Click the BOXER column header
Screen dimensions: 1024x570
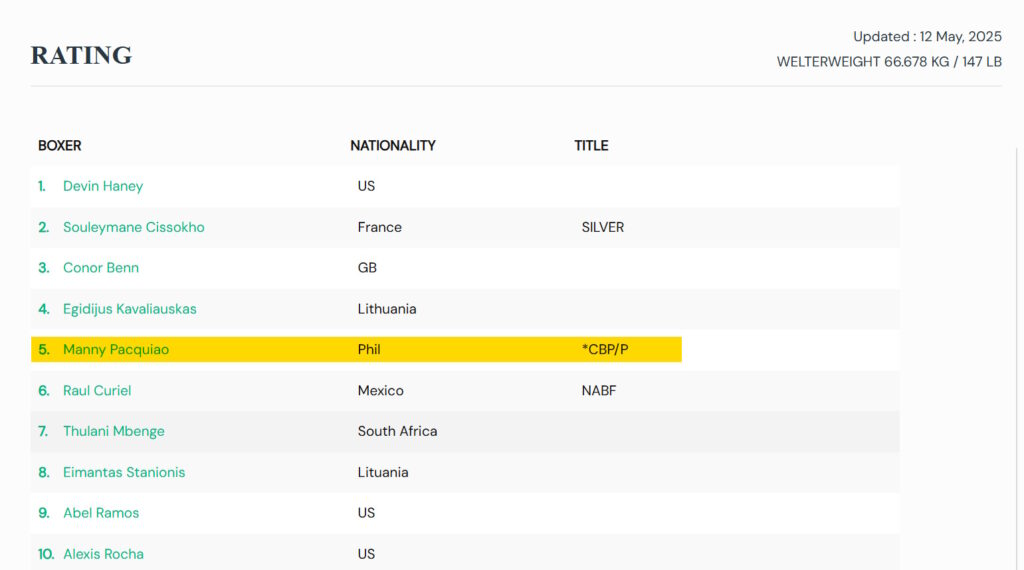click(60, 146)
